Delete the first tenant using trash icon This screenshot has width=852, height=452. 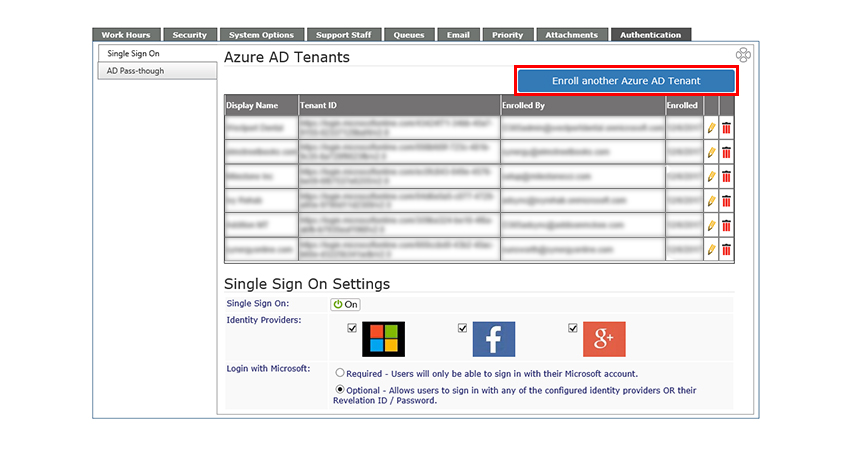(726, 129)
